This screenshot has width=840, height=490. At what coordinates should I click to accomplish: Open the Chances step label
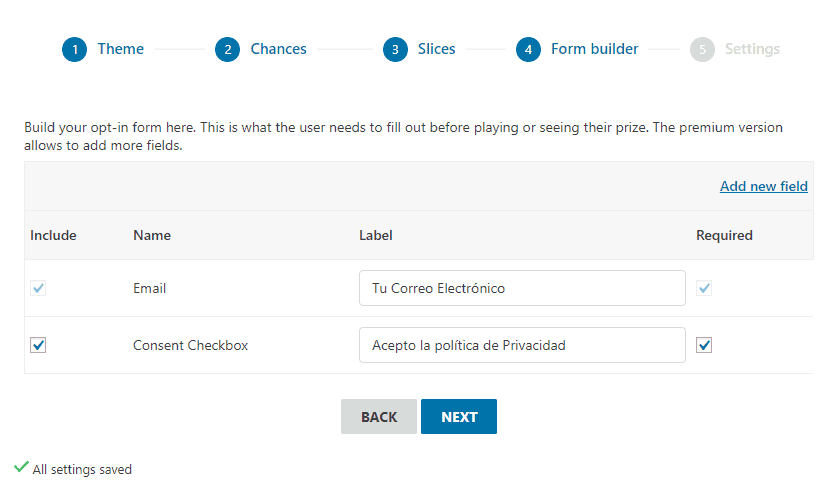click(279, 49)
